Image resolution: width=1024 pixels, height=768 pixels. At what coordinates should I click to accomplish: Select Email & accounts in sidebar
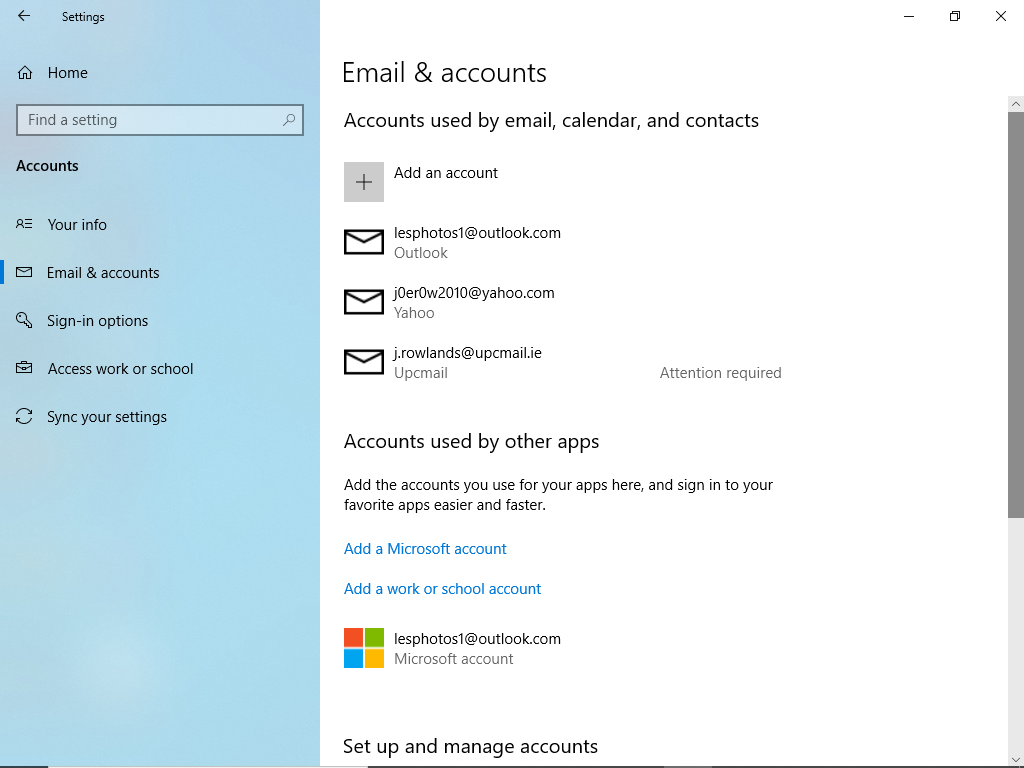88,273
